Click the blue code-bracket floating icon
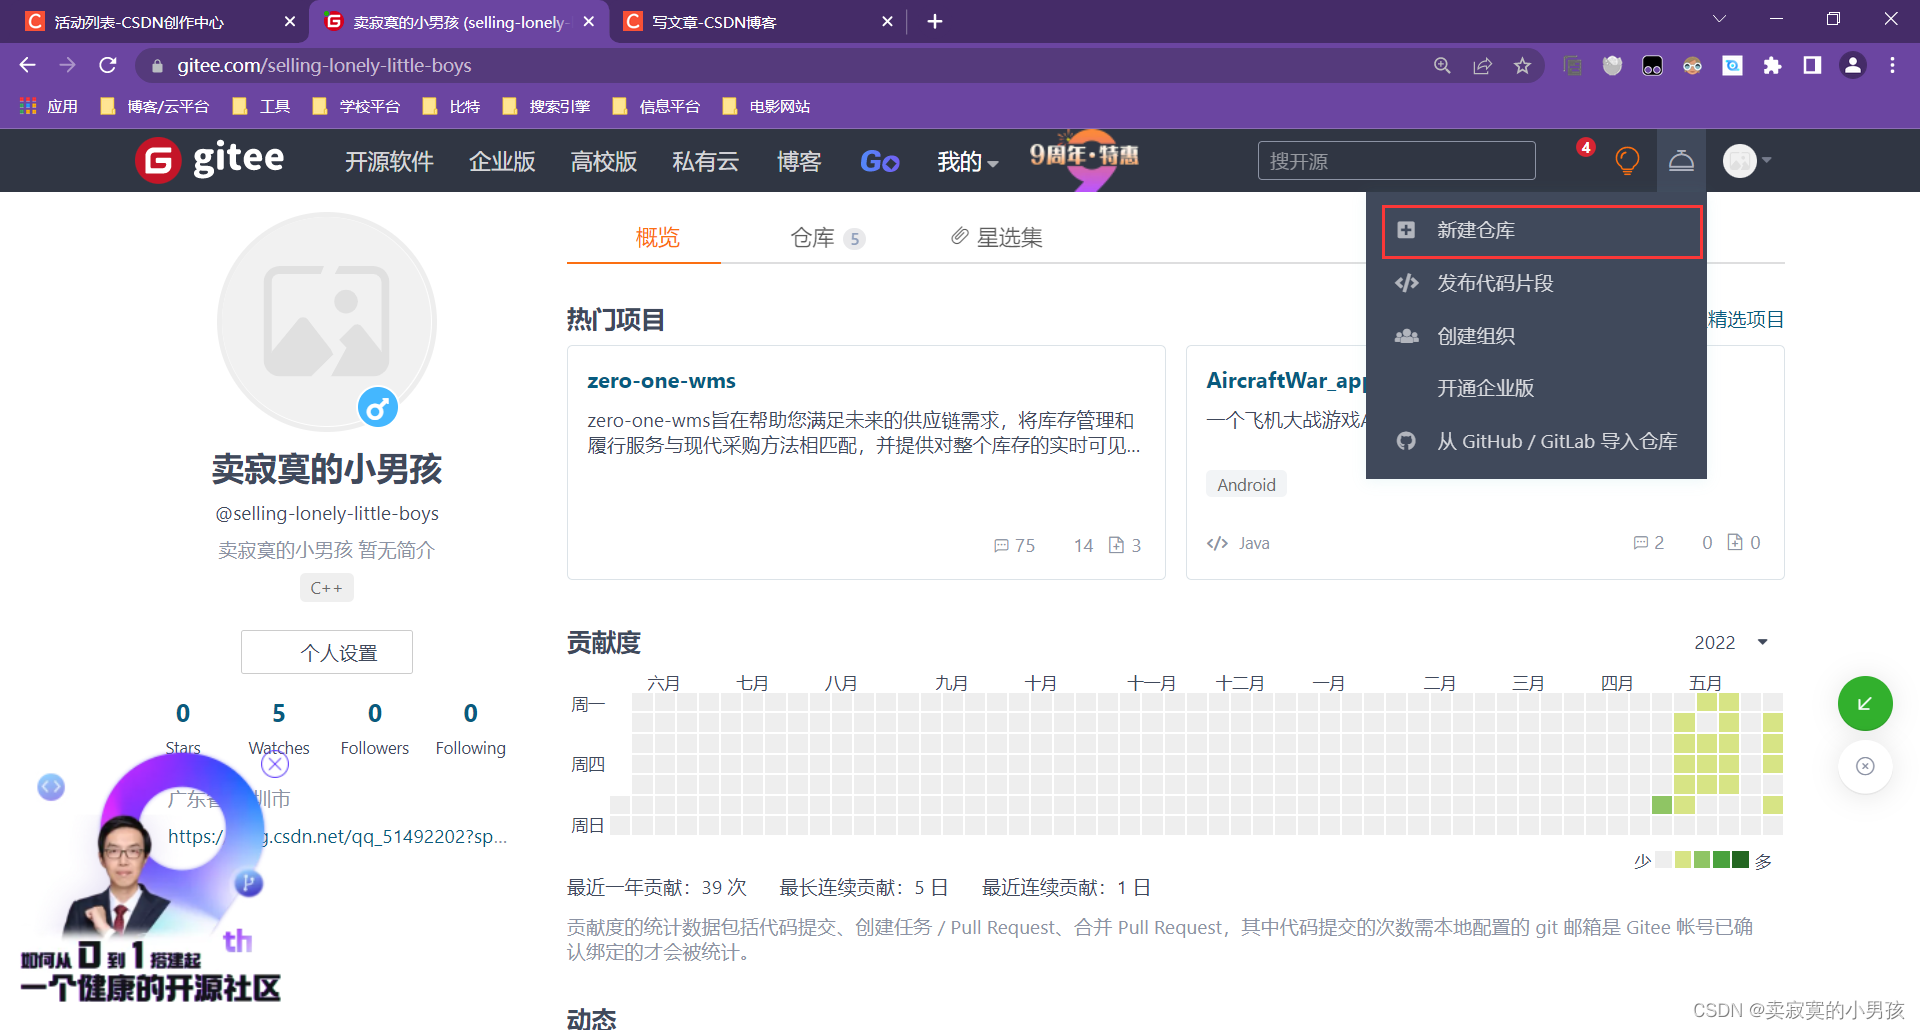 tap(51, 787)
